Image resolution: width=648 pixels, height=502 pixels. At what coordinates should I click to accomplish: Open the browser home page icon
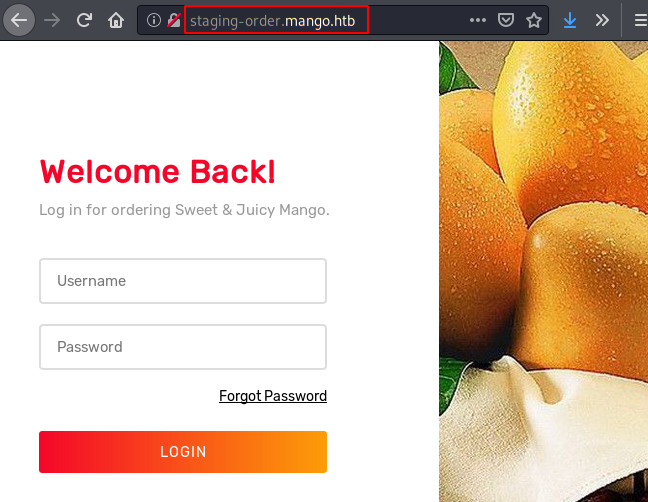click(x=116, y=20)
